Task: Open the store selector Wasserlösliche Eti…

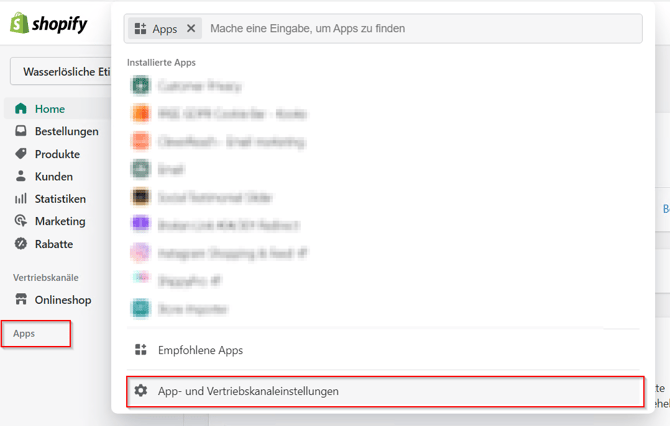Action: [x=62, y=72]
